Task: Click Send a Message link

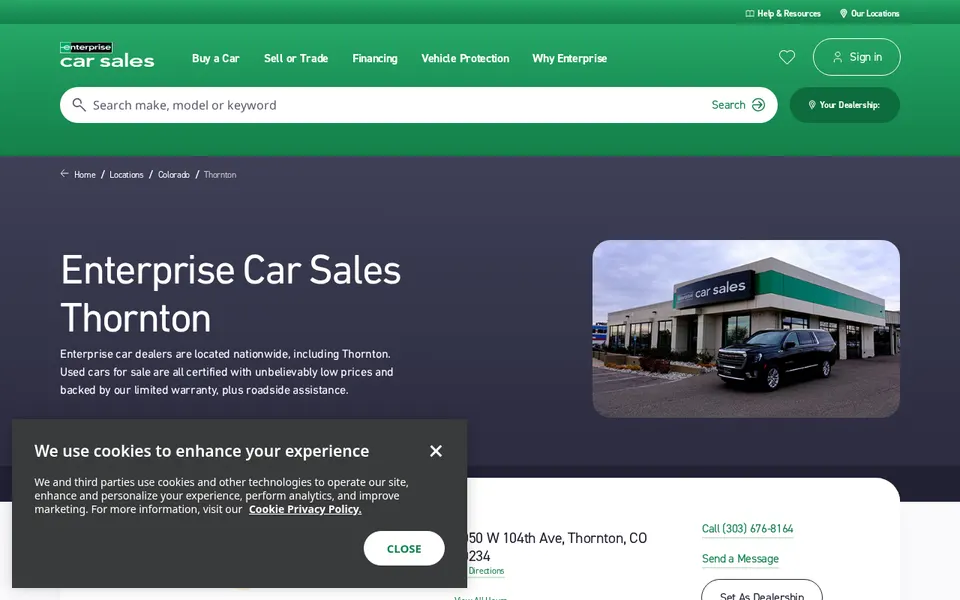Action: (x=740, y=558)
